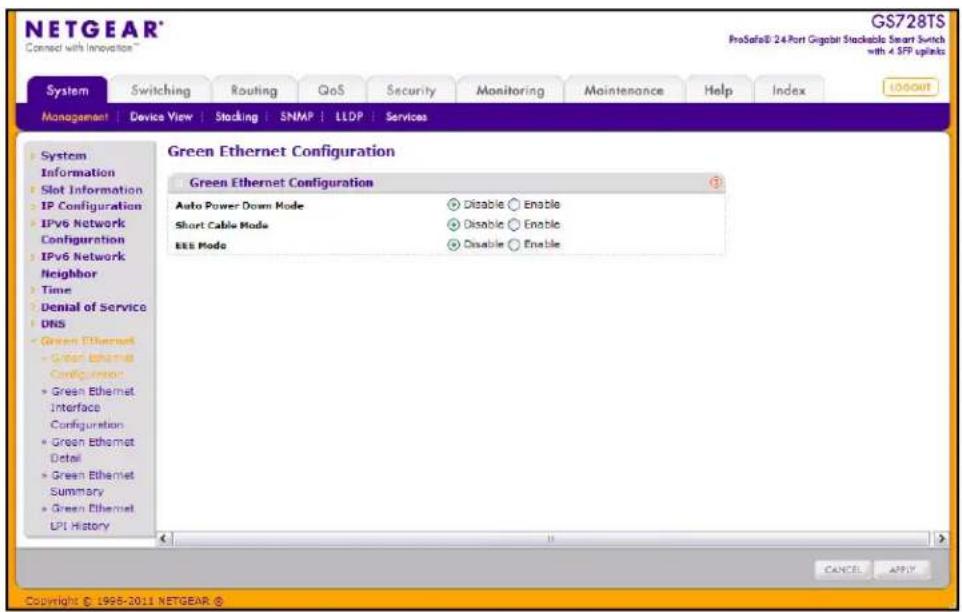Select Disable for Auto Power Down Mode
The image size is (962, 612).
point(453,205)
